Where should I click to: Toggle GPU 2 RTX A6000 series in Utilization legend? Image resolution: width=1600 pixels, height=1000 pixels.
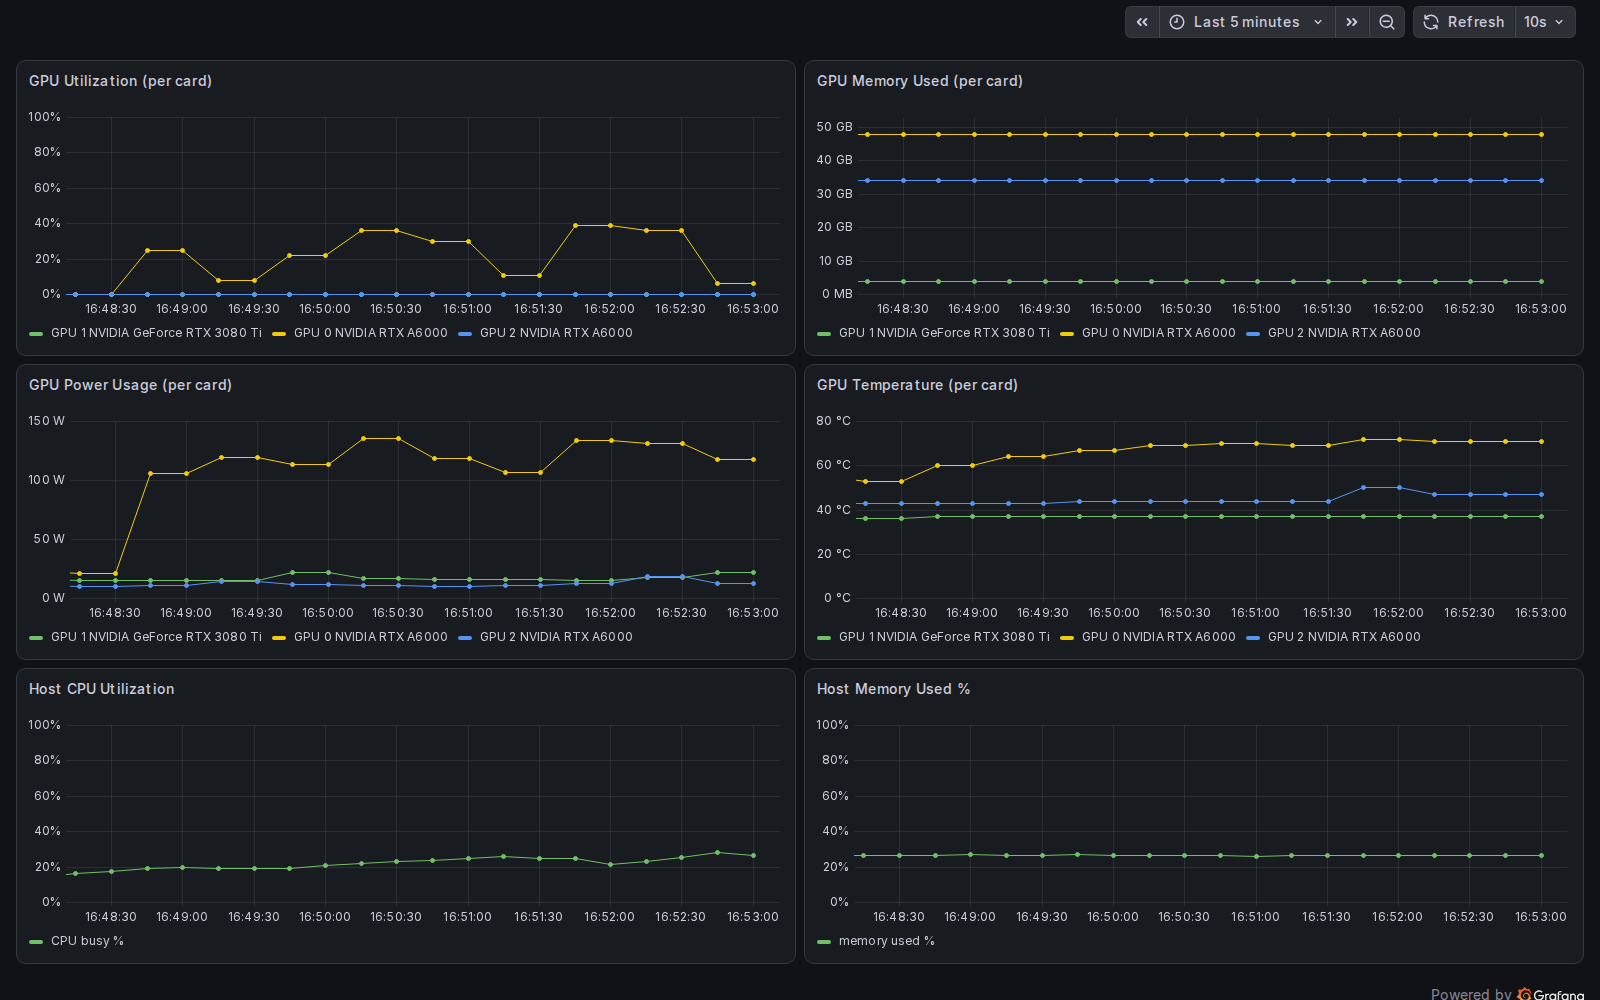click(x=556, y=333)
